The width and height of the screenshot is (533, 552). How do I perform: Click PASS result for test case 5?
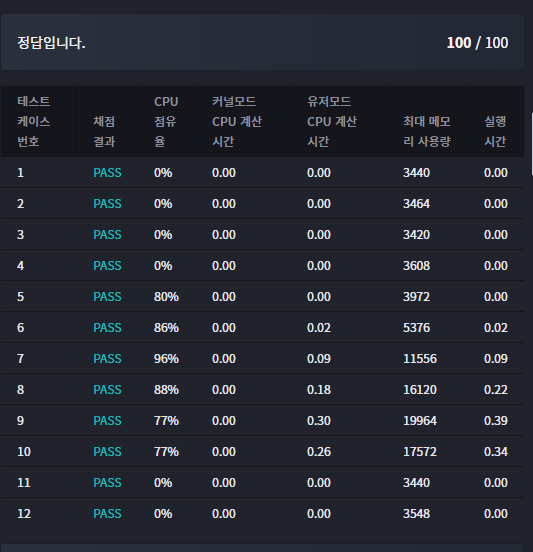pos(107,297)
